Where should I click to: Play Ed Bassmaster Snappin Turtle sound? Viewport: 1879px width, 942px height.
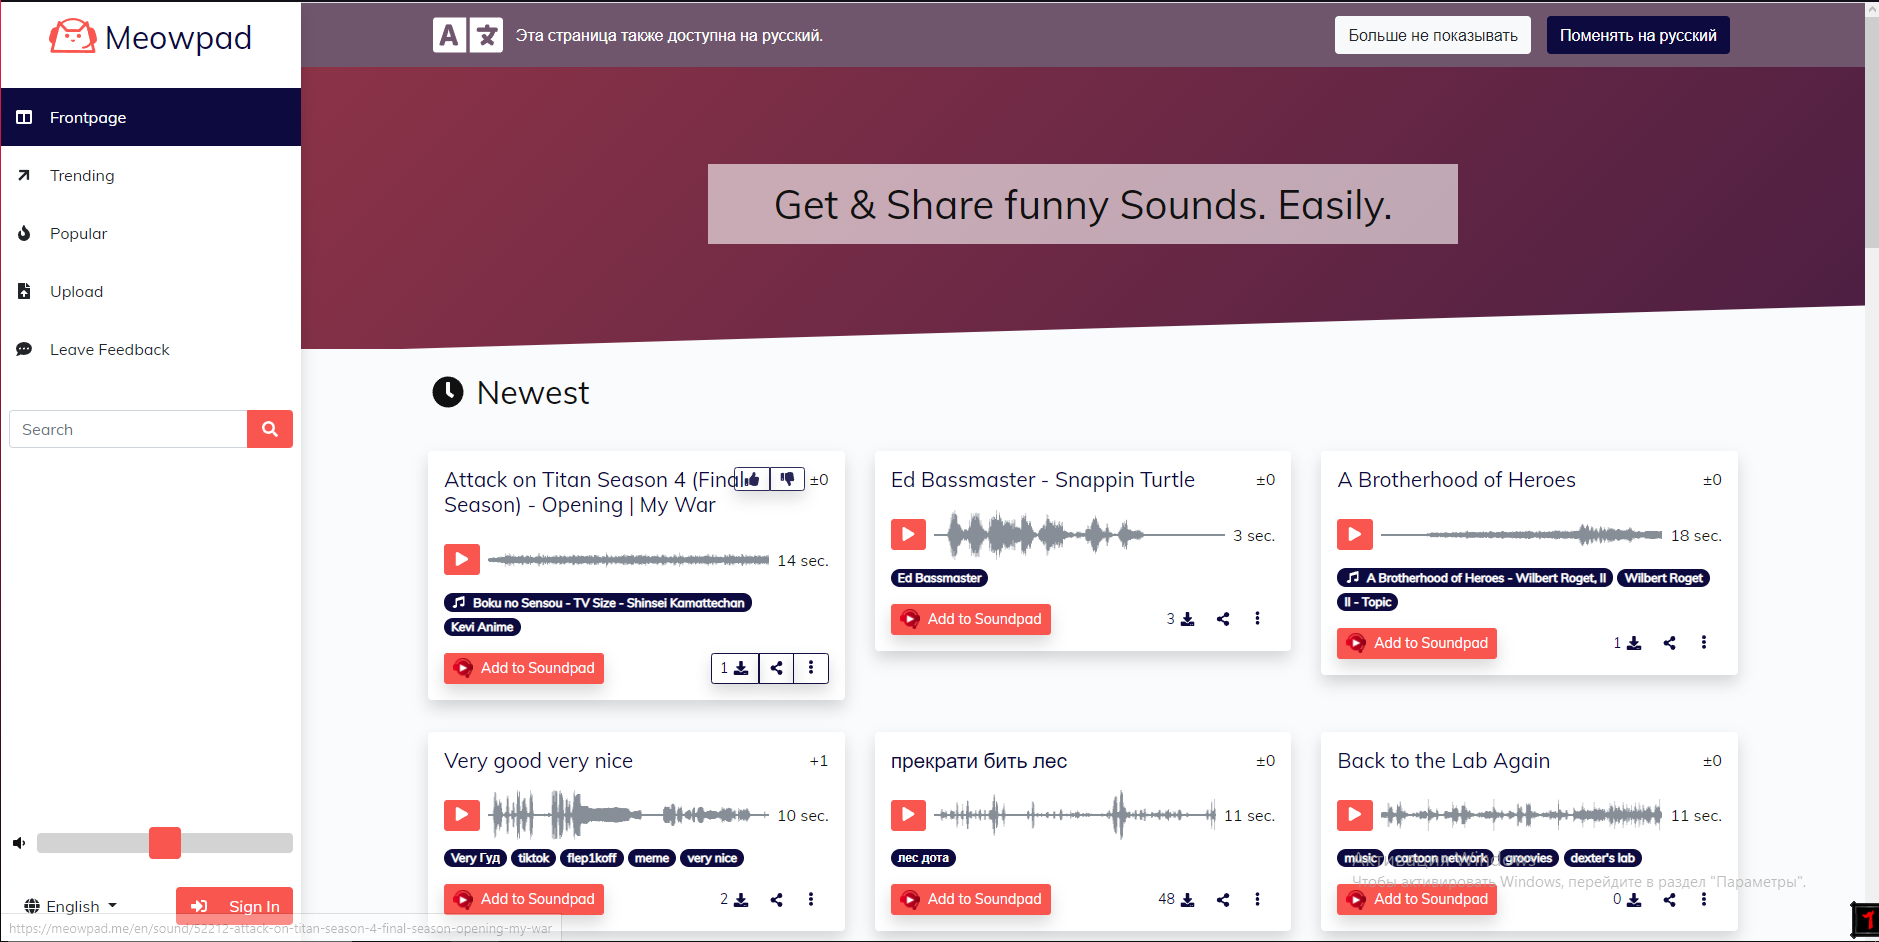[908, 534]
